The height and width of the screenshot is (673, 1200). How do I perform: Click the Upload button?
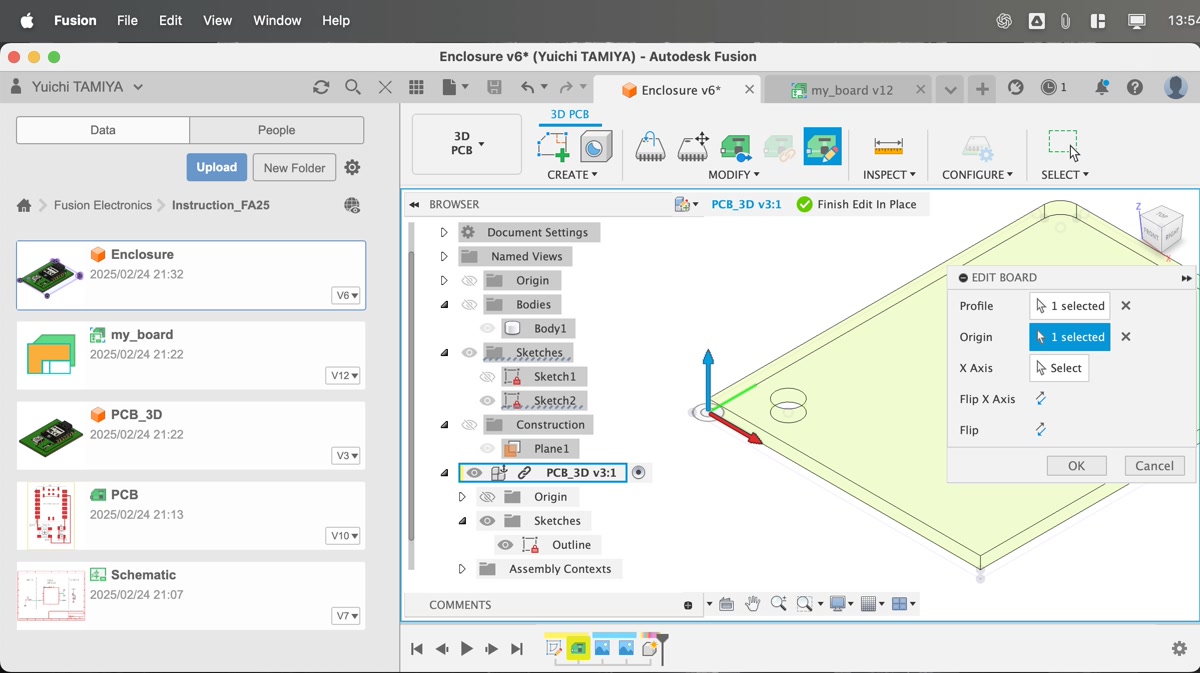coord(216,167)
